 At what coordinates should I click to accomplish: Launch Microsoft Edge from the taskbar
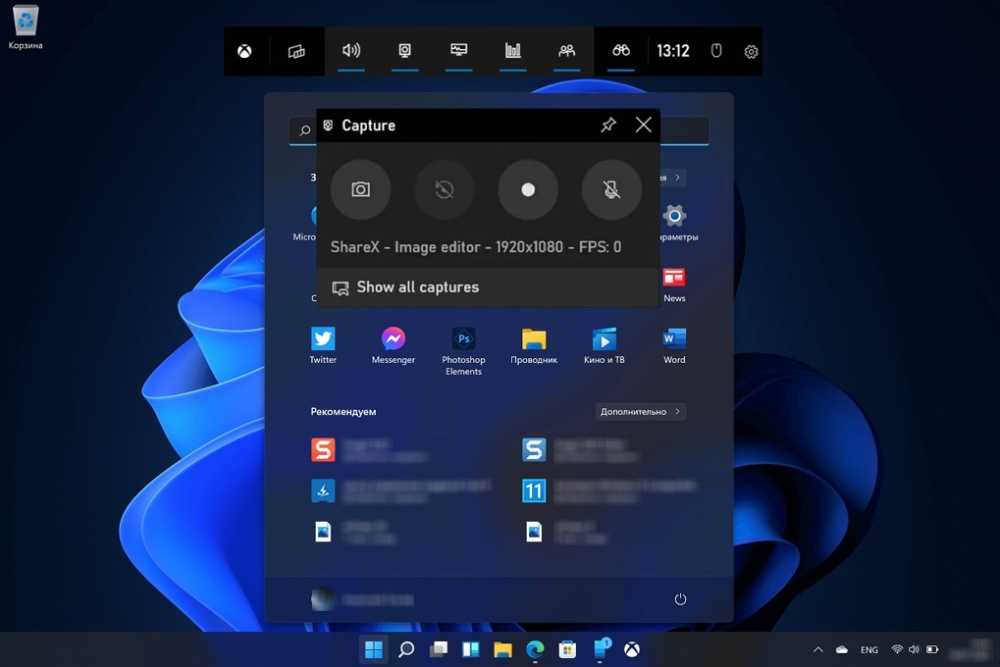(x=535, y=650)
